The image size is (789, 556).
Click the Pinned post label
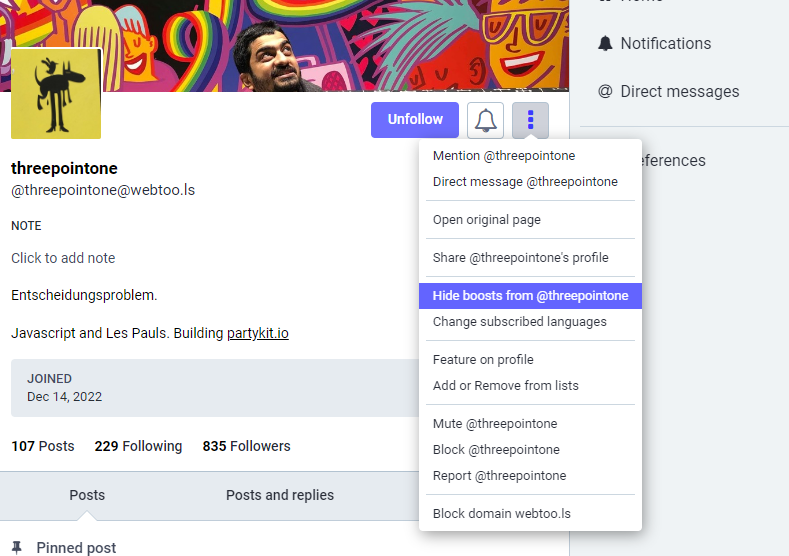coord(76,547)
